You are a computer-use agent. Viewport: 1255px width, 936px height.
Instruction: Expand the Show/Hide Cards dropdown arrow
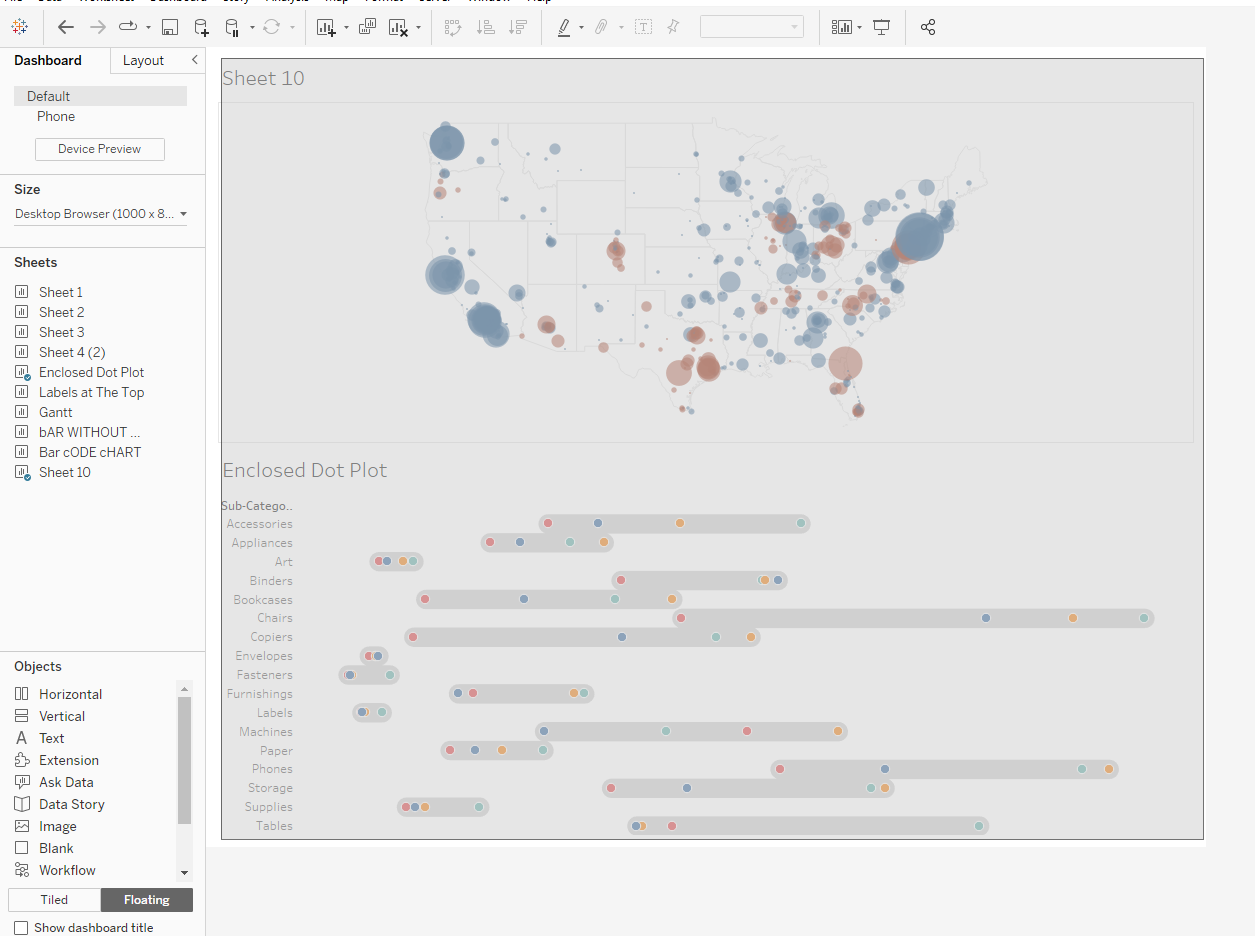click(859, 27)
